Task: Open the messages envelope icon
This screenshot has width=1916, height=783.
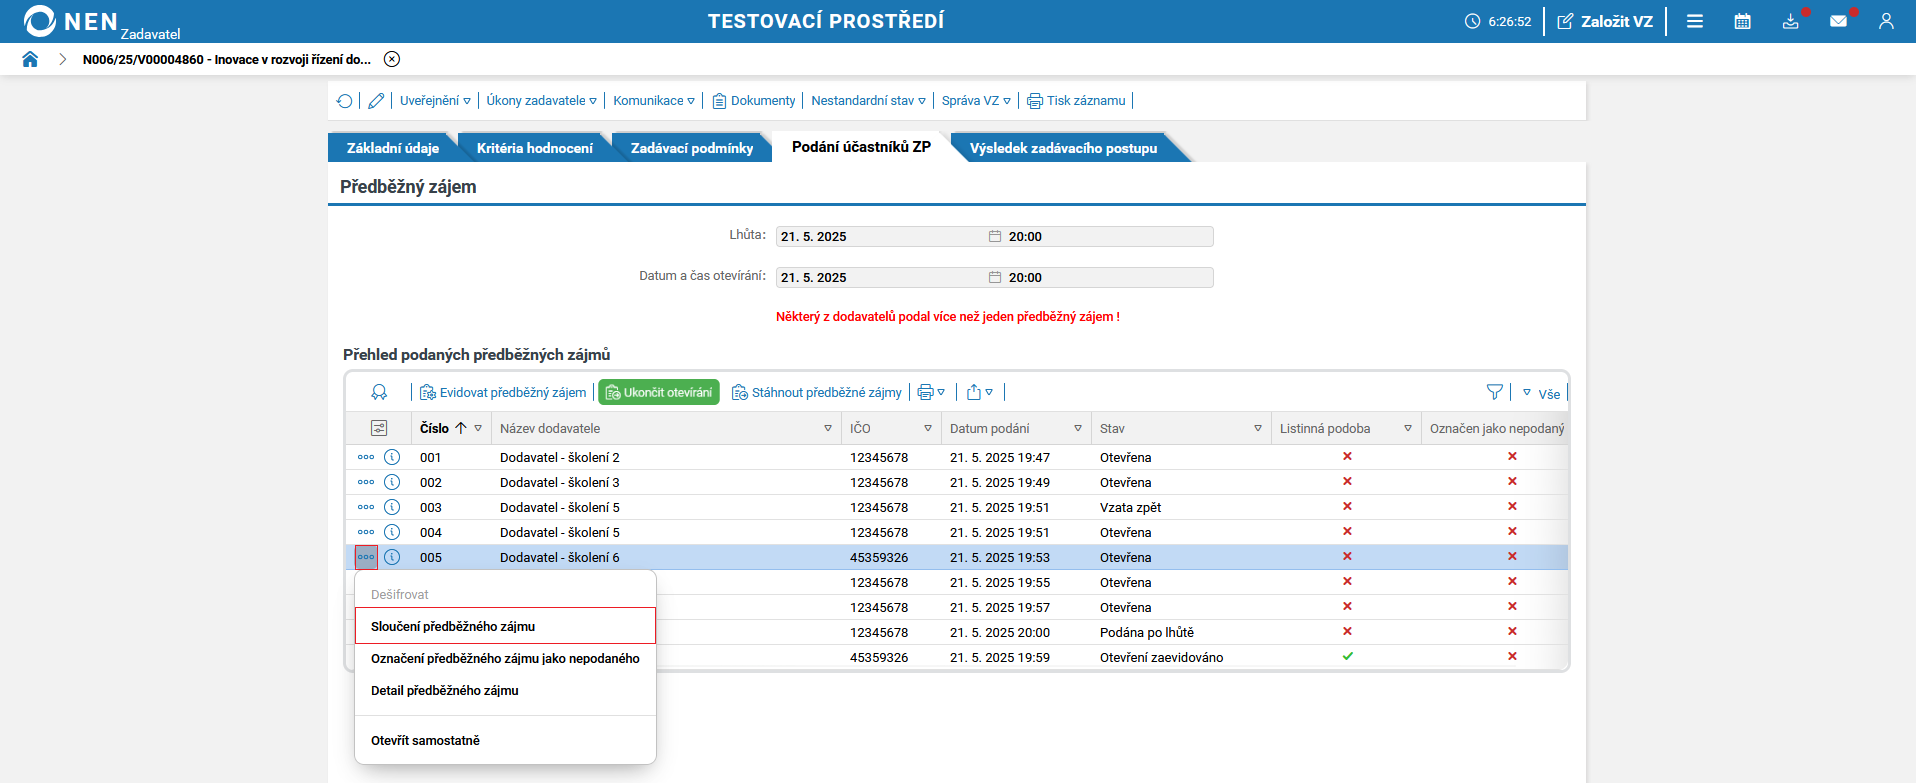Action: tap(1839, 21)
